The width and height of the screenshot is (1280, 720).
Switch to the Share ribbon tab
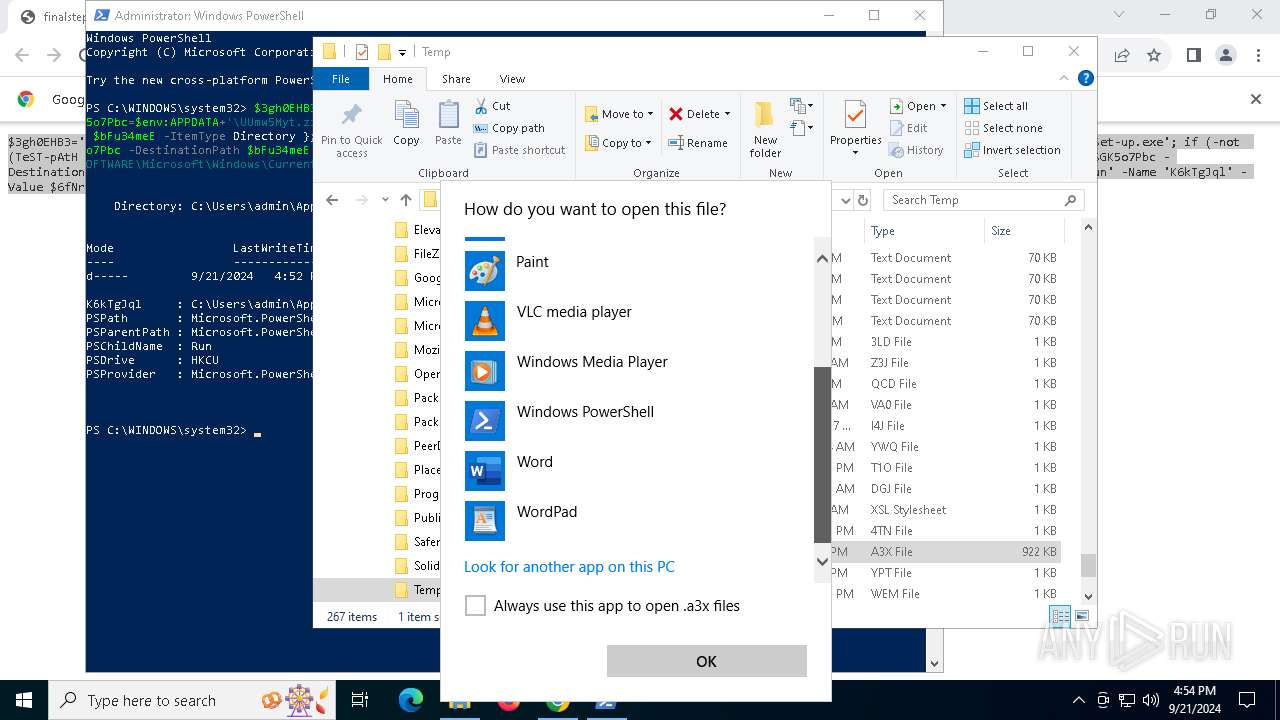click(456, 79)
